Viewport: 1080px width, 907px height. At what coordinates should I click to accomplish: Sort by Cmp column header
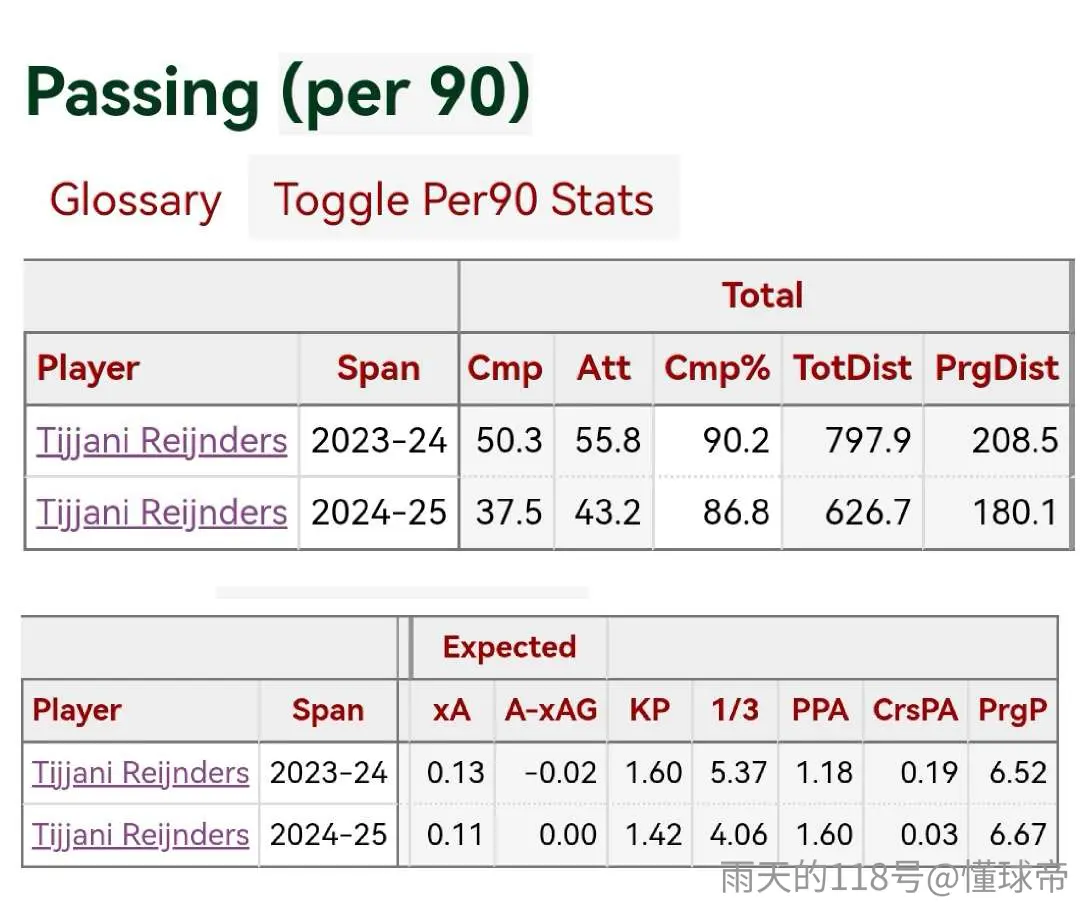tap(505, 368)
